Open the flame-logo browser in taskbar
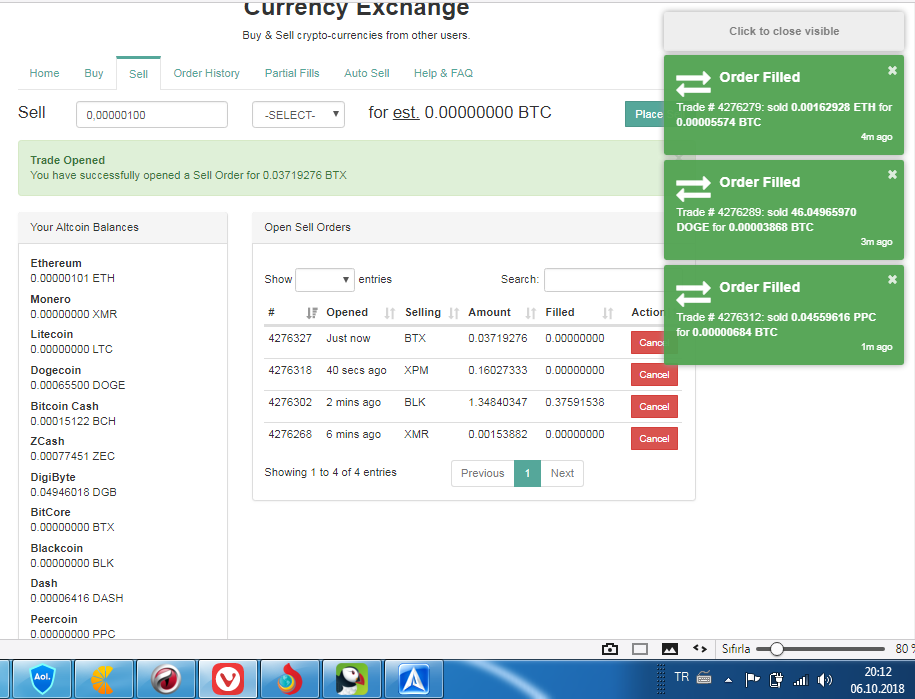 [289, 680]
